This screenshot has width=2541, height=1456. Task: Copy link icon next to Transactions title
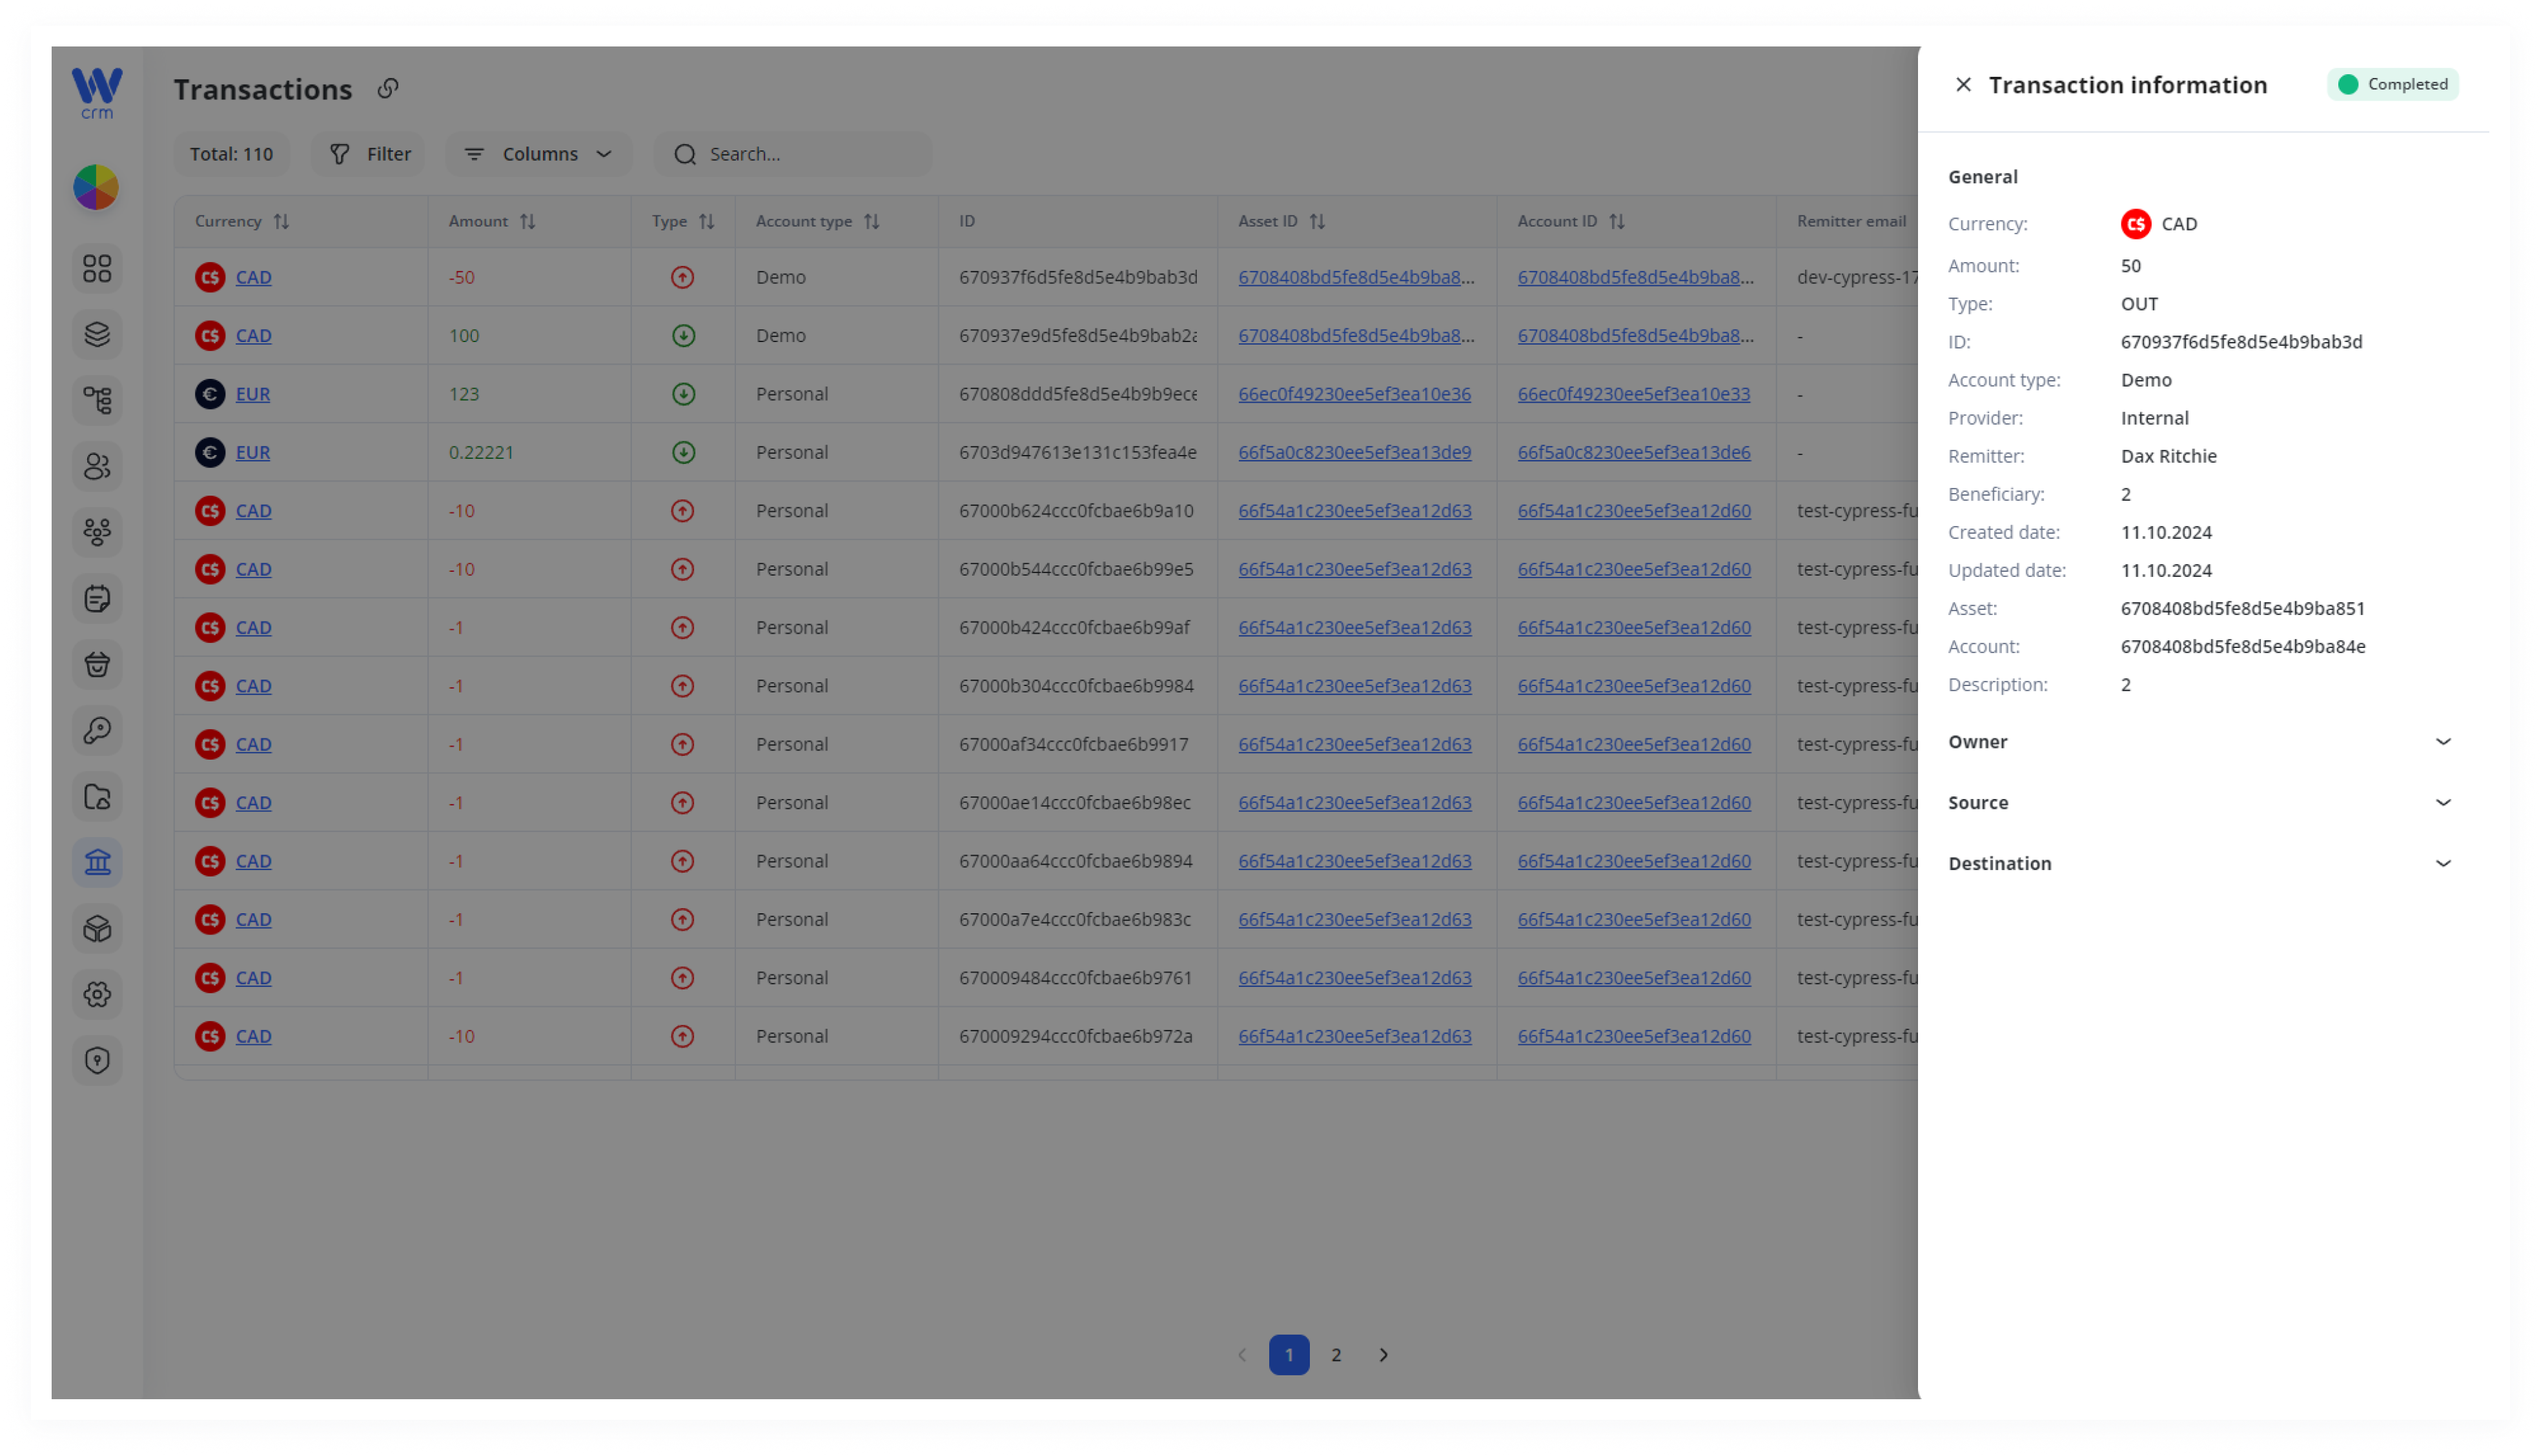388,89
